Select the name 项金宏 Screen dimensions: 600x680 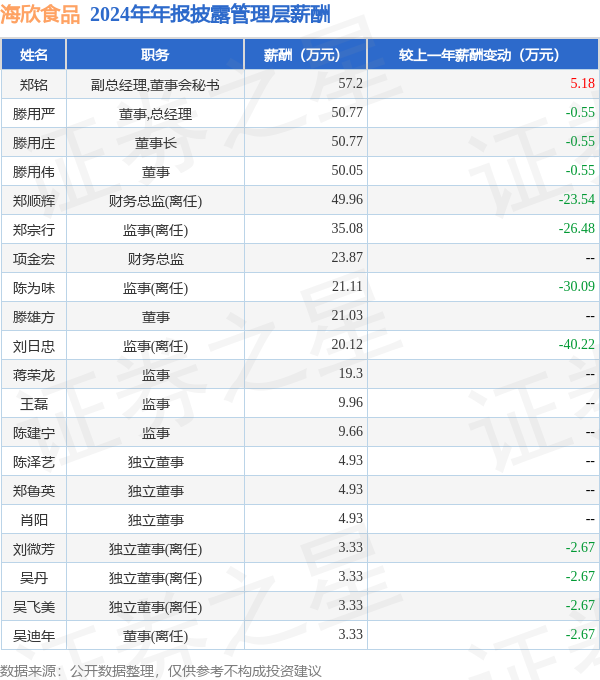[34, 259]
